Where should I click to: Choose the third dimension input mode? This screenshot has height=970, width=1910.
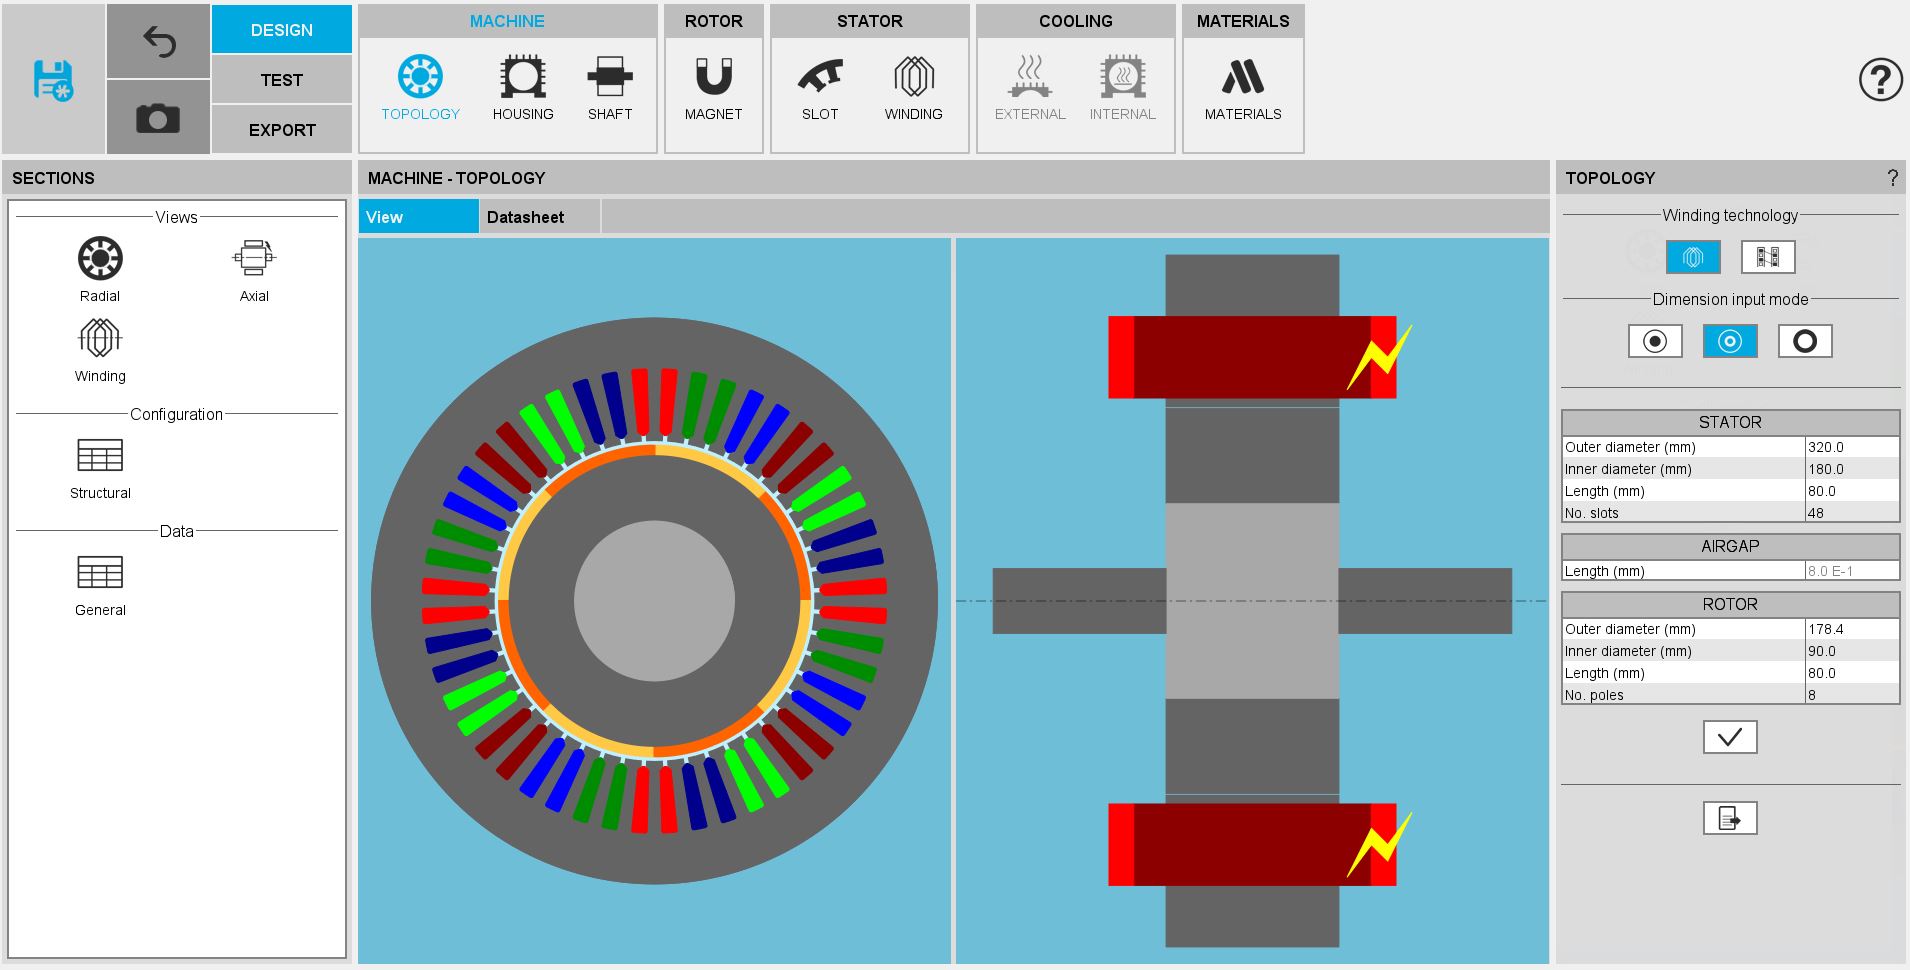coord(1804,341)
